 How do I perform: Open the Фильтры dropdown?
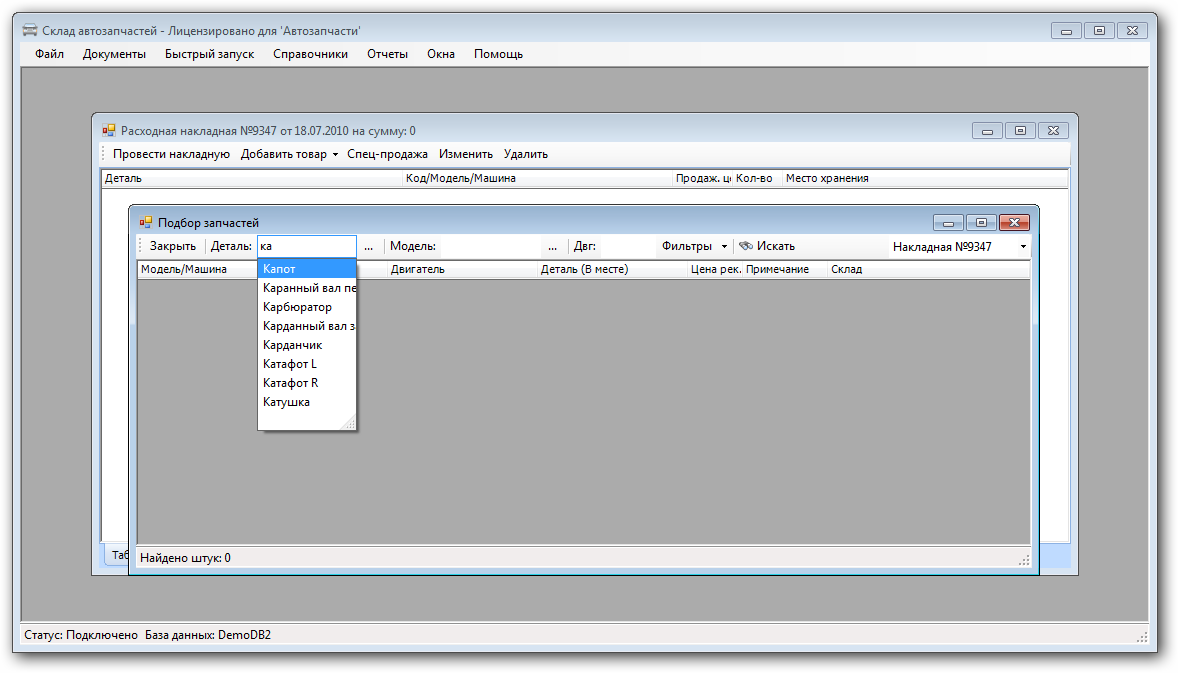(x=694, y=246)
